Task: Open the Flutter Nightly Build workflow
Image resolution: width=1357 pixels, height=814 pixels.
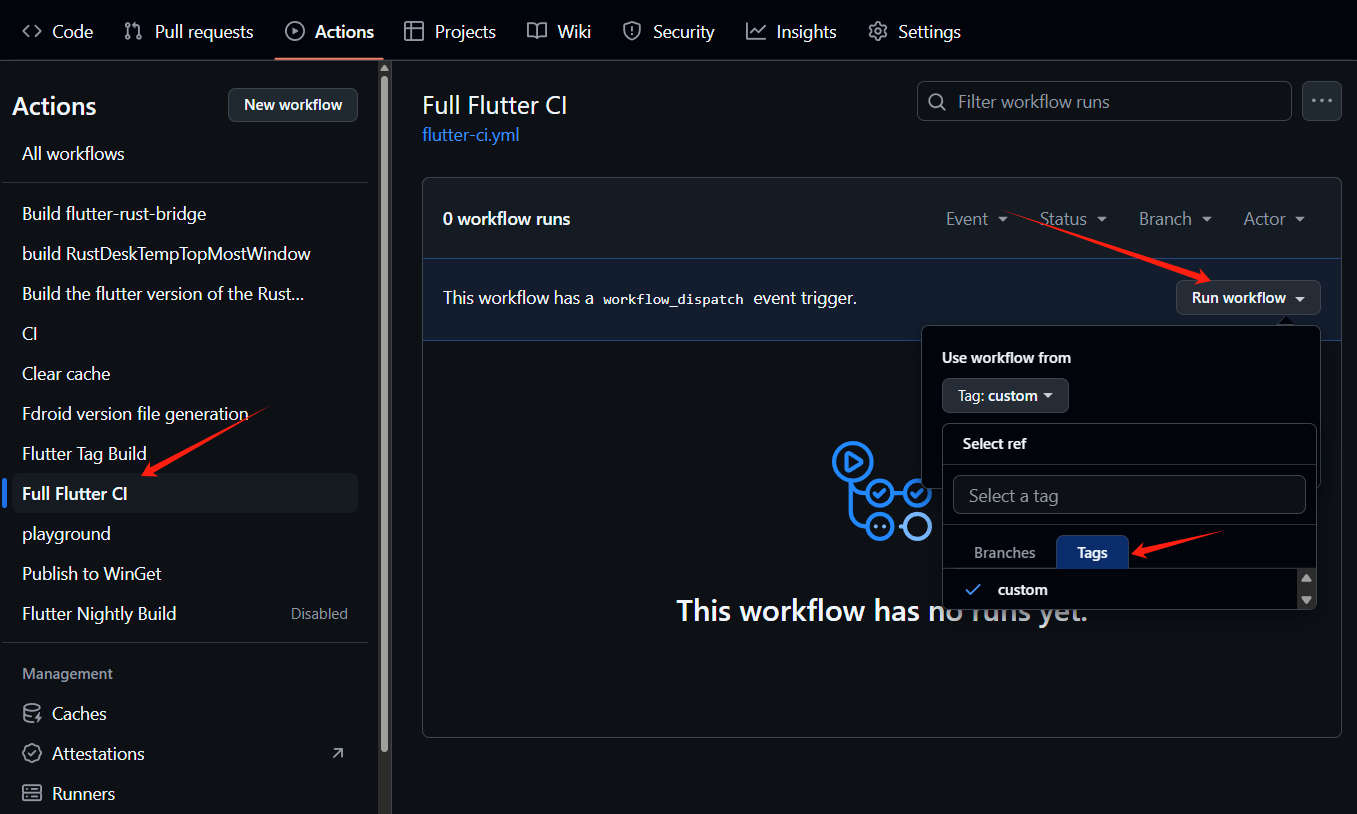Action: [185, 614]
